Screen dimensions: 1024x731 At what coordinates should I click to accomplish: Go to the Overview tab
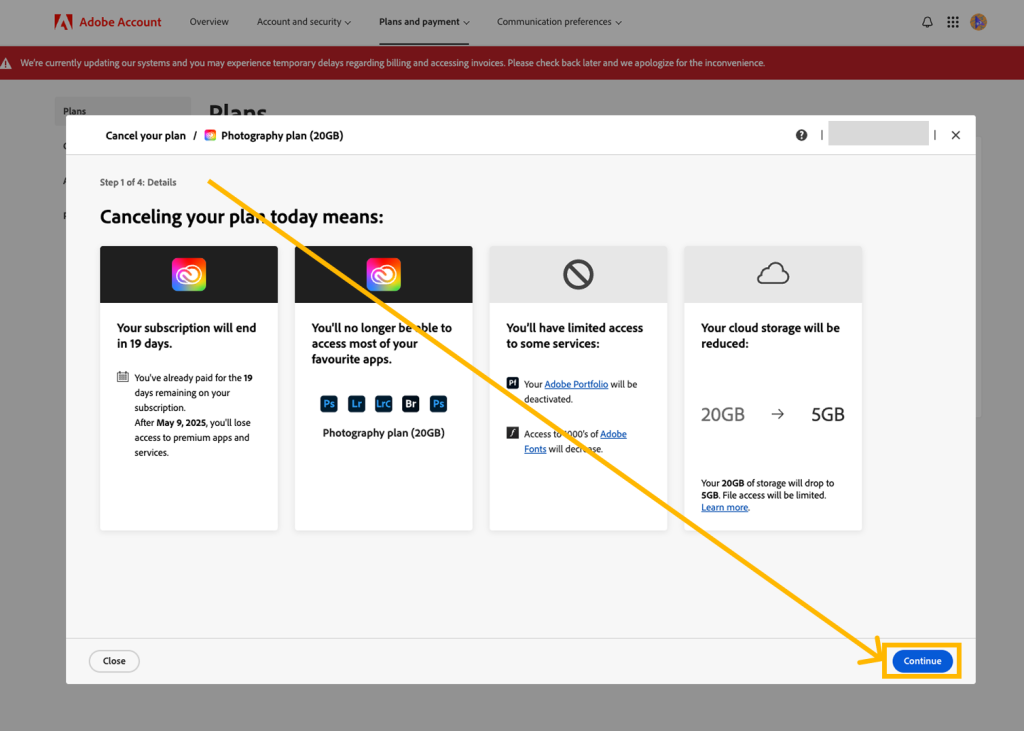209,22
